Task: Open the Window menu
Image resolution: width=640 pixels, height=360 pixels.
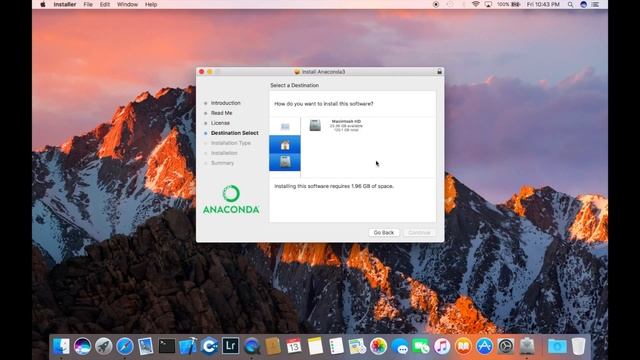Action: click(127, 4)
